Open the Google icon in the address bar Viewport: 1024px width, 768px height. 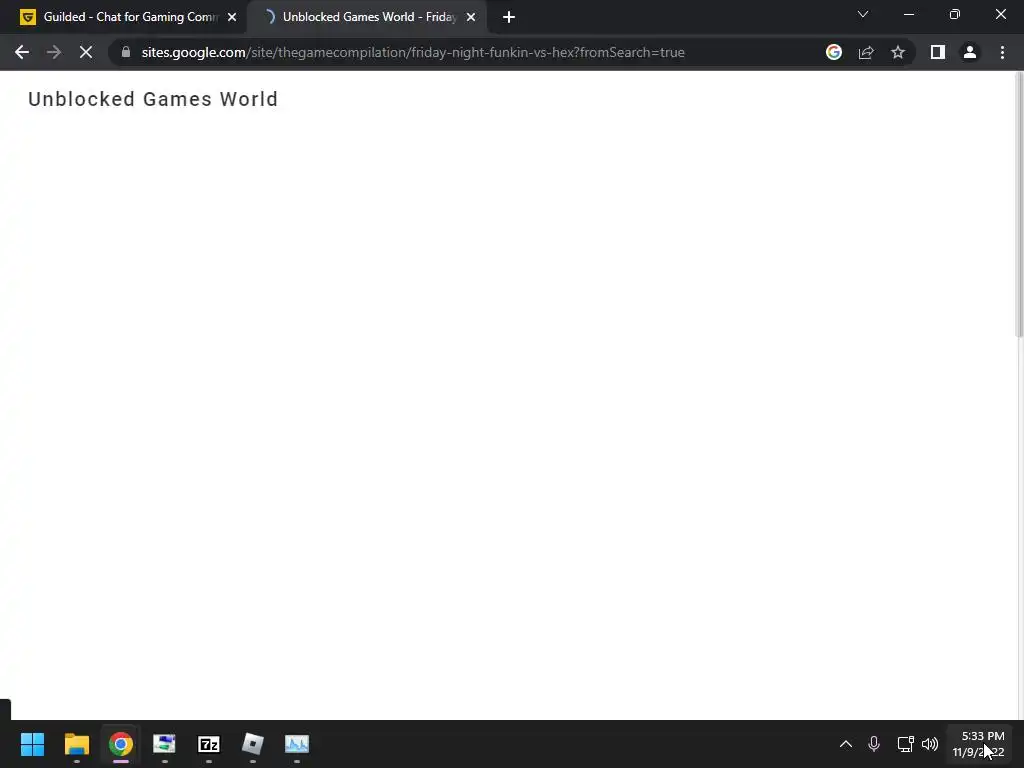coord(834,52)
